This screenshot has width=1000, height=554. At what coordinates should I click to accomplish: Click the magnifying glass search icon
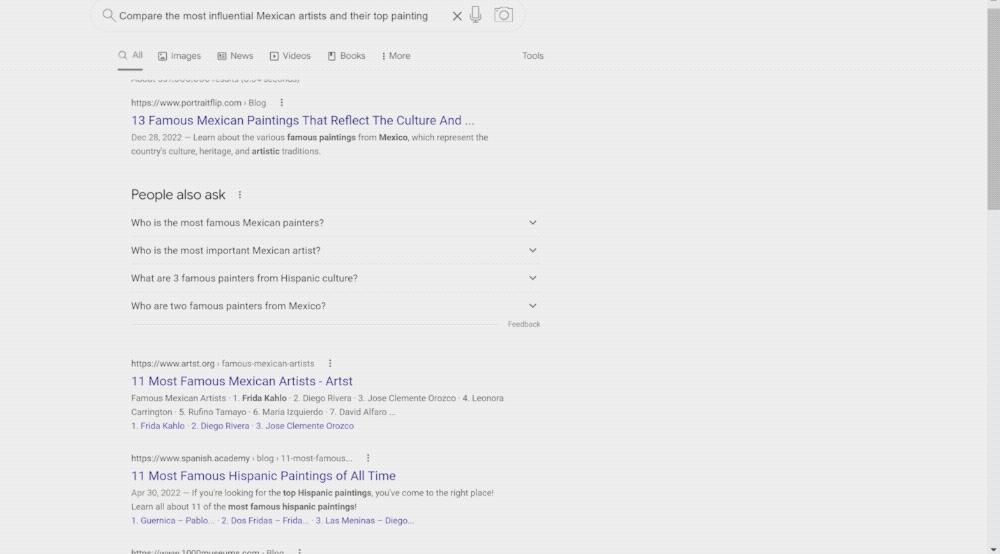coord(108,16)
